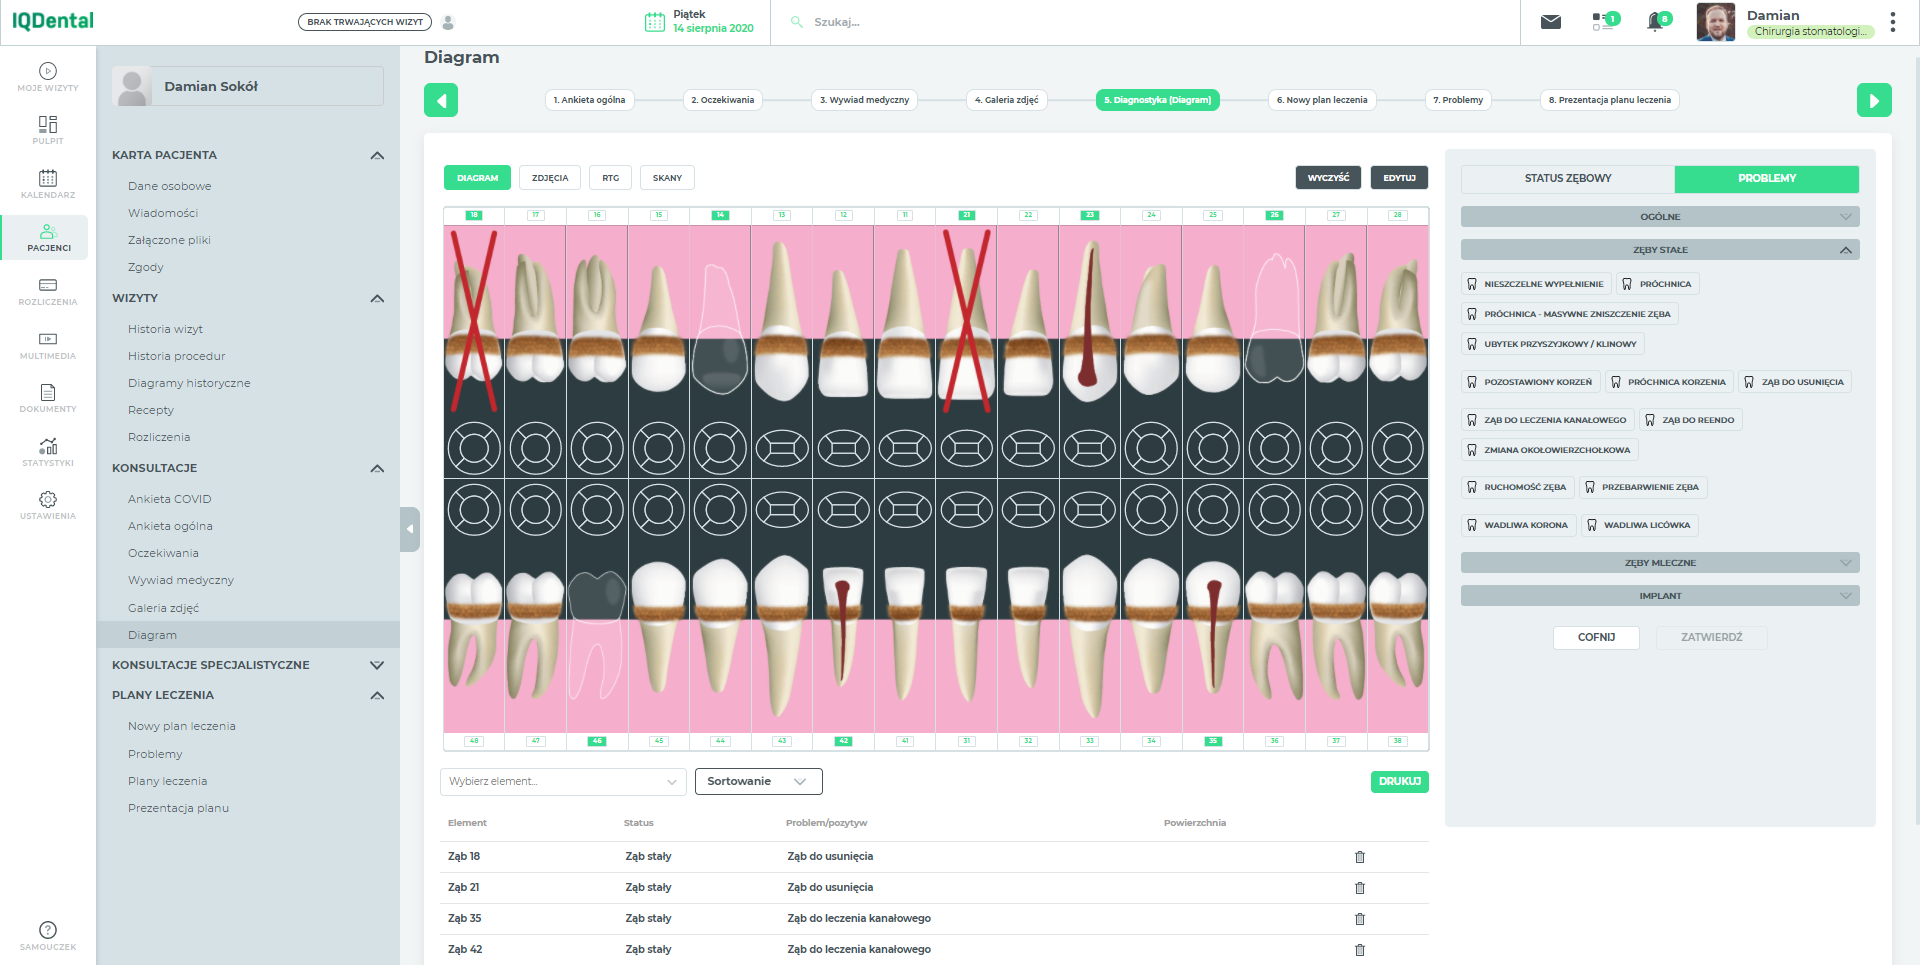The image size is (1920, 965).
Task: Click the Drukuj button
Action: click(1399, 782)
